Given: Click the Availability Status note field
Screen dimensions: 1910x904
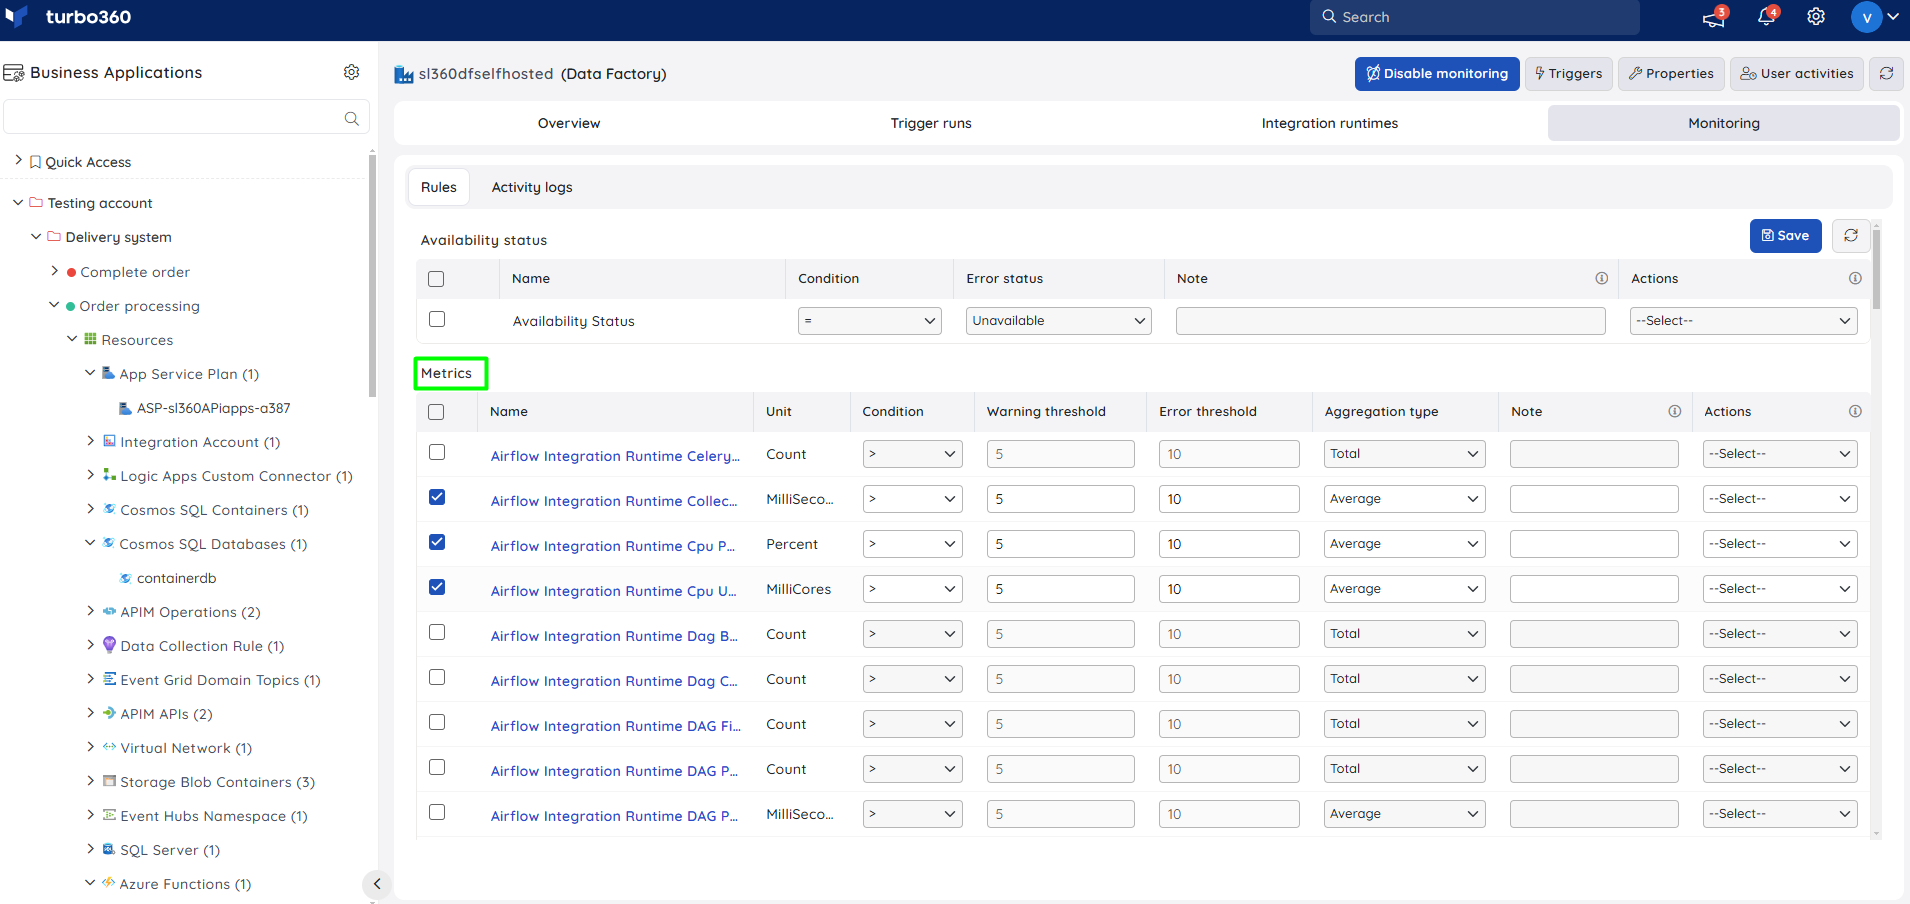Looking at the screenshot, I should coord(1391,321).
